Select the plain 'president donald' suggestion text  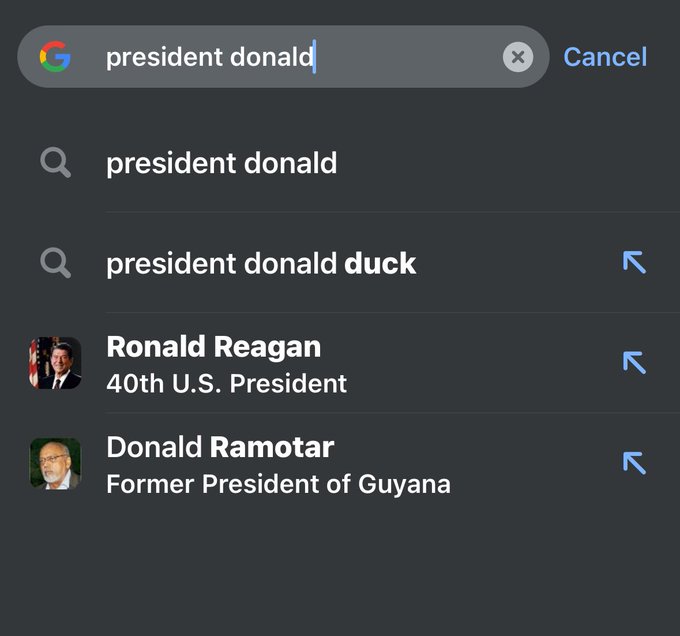(x=222, y=163)
